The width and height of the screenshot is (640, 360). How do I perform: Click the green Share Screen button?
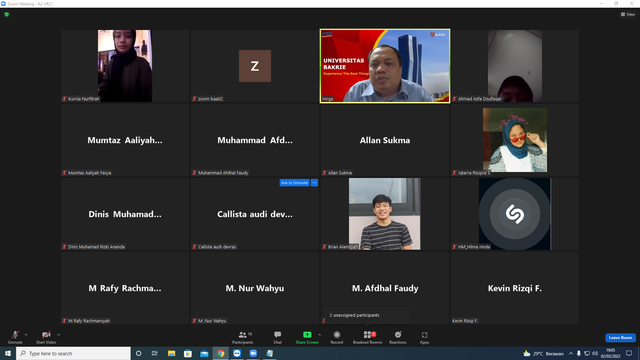click(x=307, y=337)
